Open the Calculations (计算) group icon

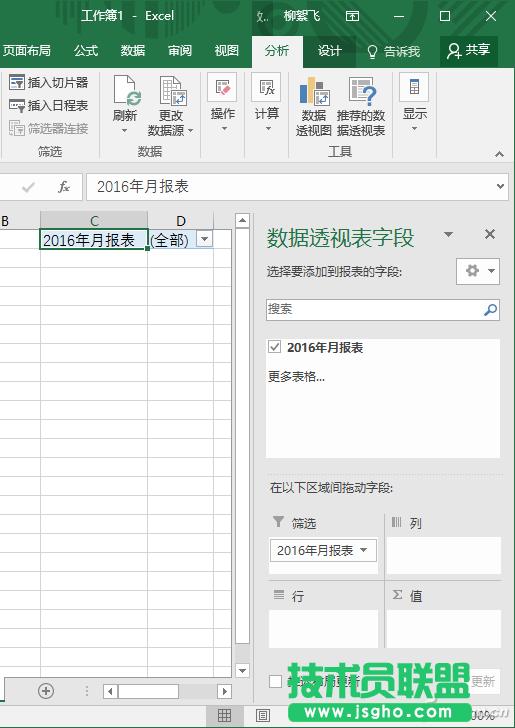[266, 87]
